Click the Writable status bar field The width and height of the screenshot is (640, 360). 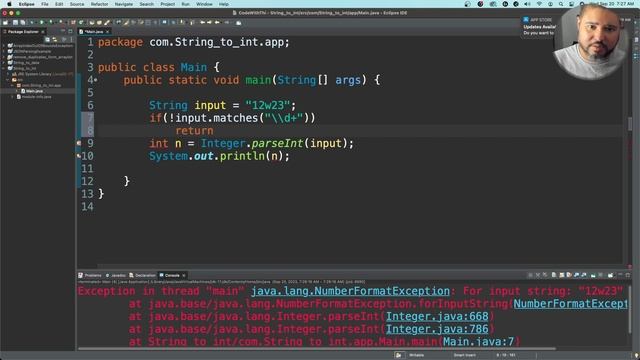(416, 355)
